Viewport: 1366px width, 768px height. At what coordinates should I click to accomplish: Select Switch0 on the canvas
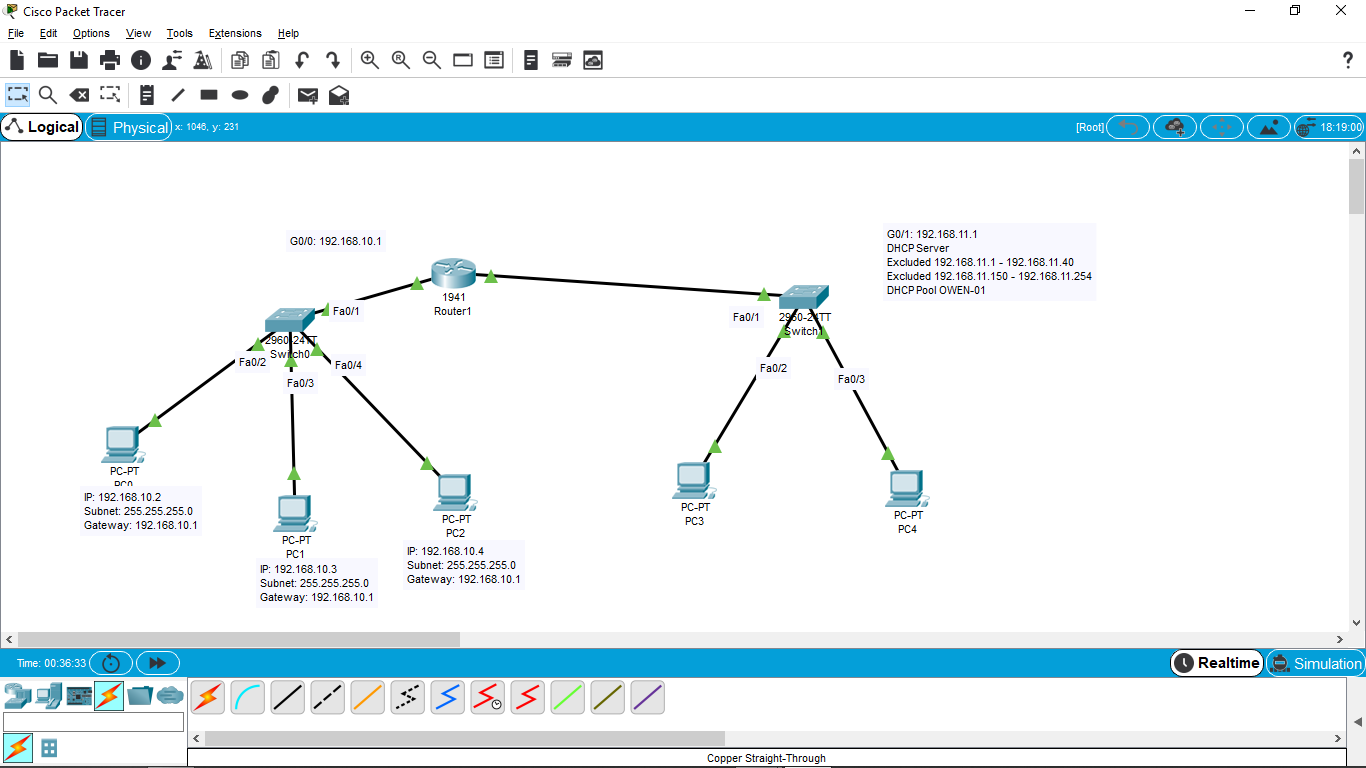point(289,321)
